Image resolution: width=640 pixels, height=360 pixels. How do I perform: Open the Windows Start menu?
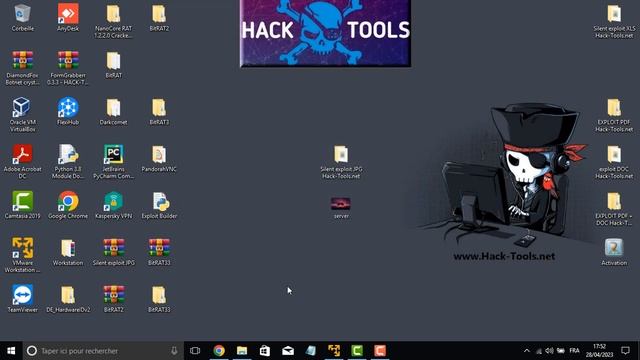click(11, 351)
